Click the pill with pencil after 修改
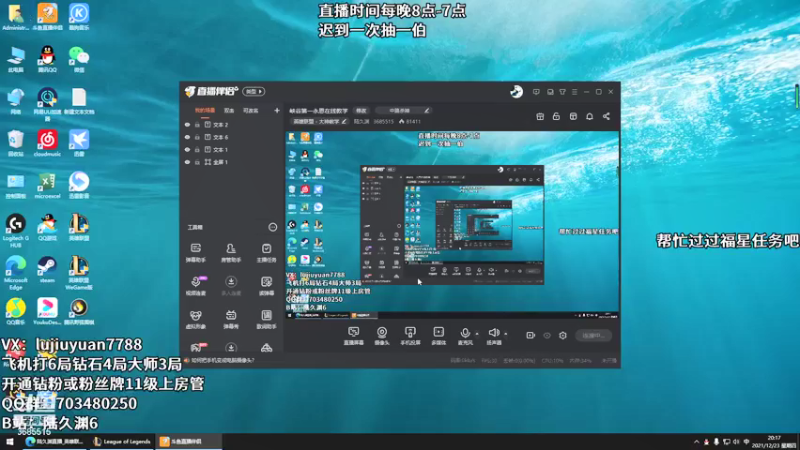 404,110
